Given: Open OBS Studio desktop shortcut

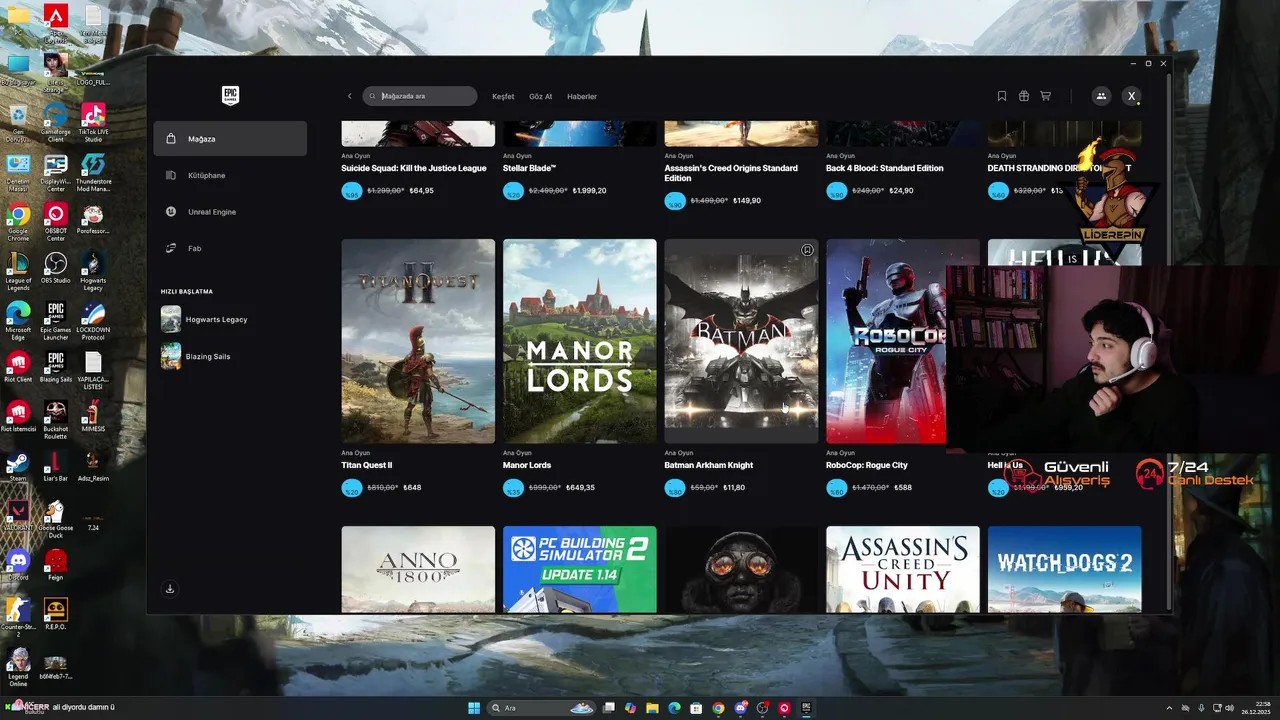Looking at the screenshot, I should tap(56, 268).
